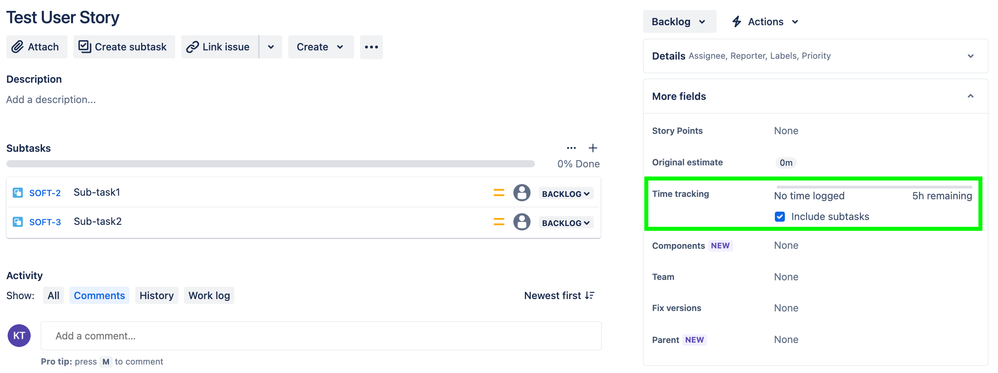Edit the Fix versions None value
Screen dimensions: 998x373
(786, 307)
